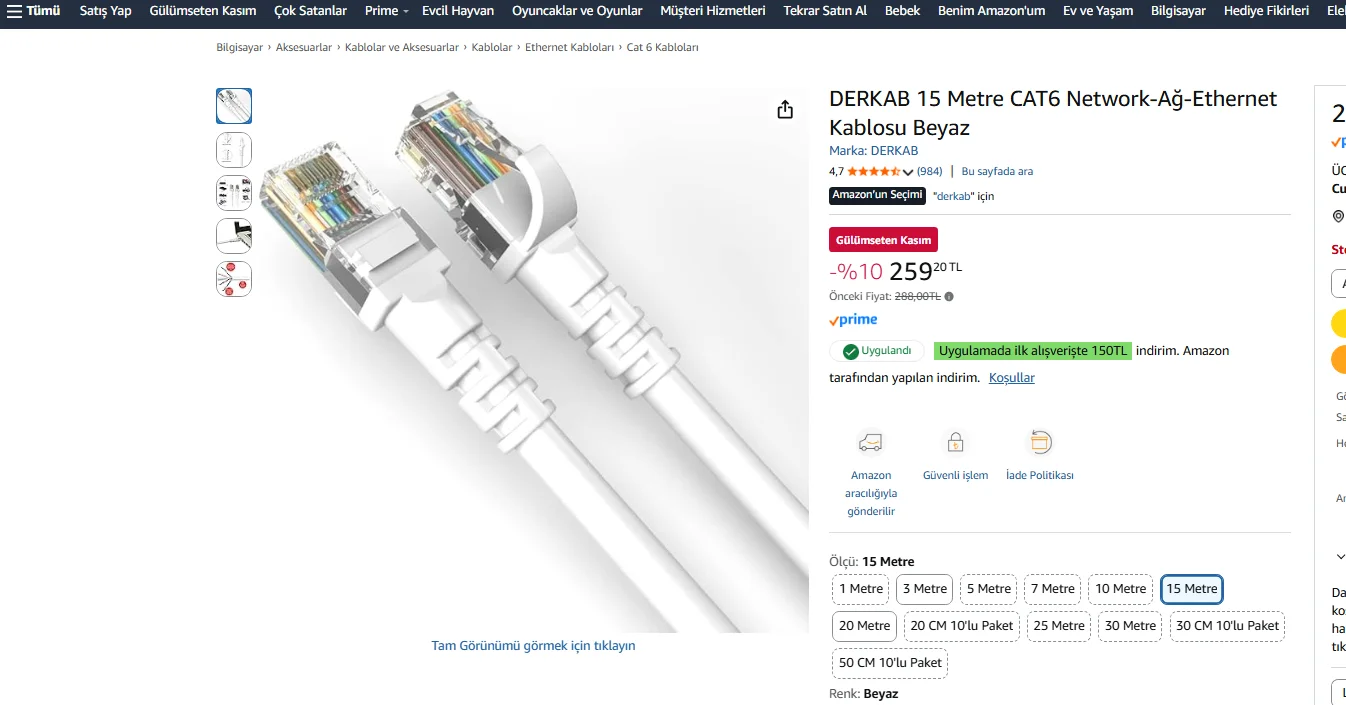Choose the 20 Metre size option
Viewport: 1346px width, 705px height.
point(864,626)
